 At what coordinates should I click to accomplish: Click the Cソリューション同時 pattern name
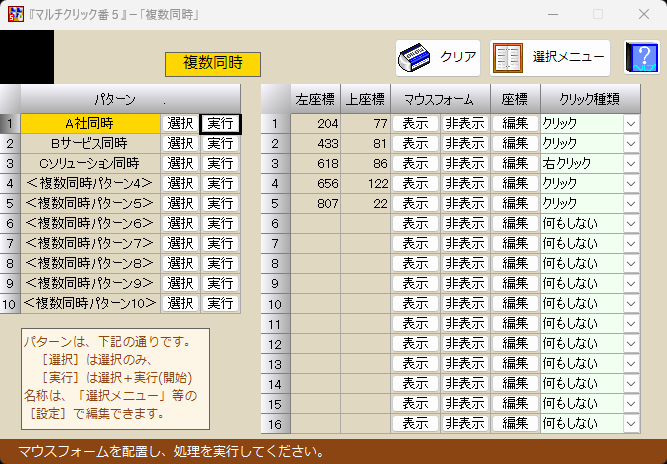click(x=89, y=164)
